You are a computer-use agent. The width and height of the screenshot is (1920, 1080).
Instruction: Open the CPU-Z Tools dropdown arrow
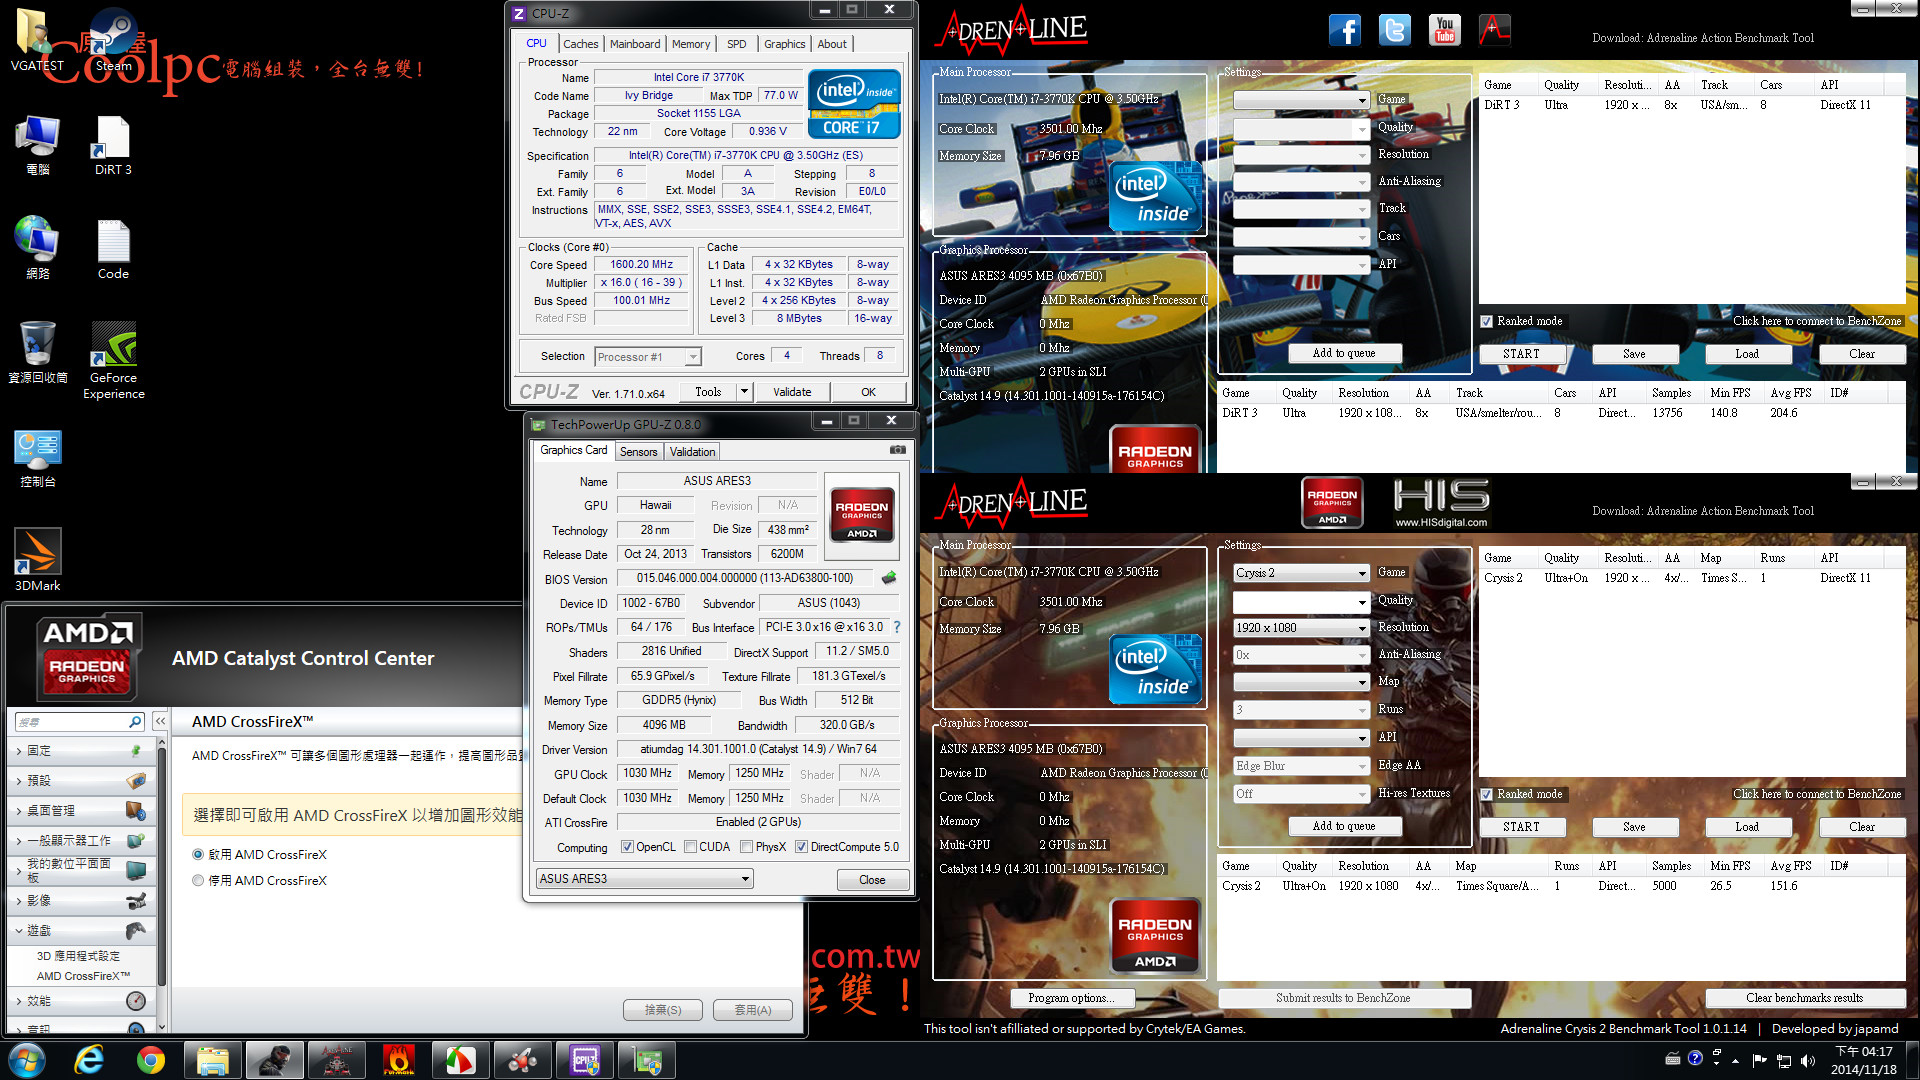pyautogui.click(x=744, y=392)
